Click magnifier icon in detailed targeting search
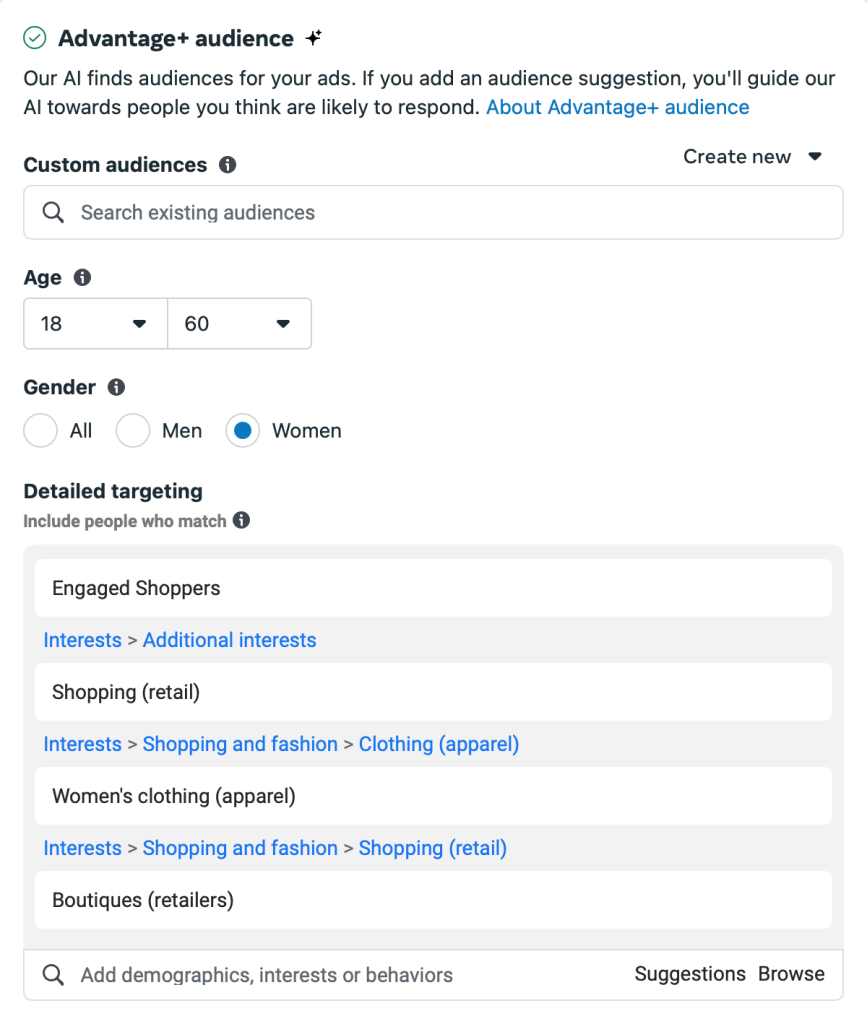The height and width of the screenshot is (1024, 867). pyautogui.click(x=53, y=975)
